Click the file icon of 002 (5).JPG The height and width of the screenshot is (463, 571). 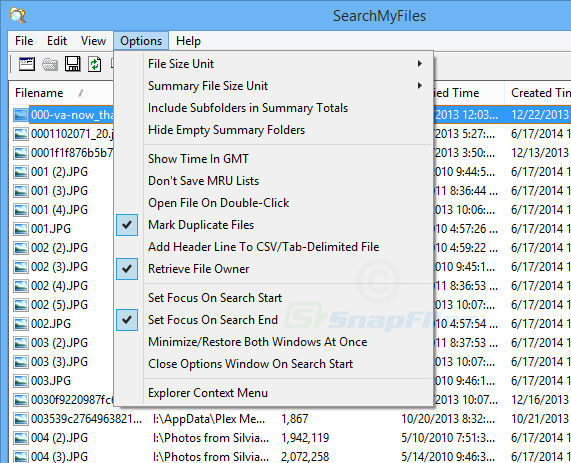21,305
